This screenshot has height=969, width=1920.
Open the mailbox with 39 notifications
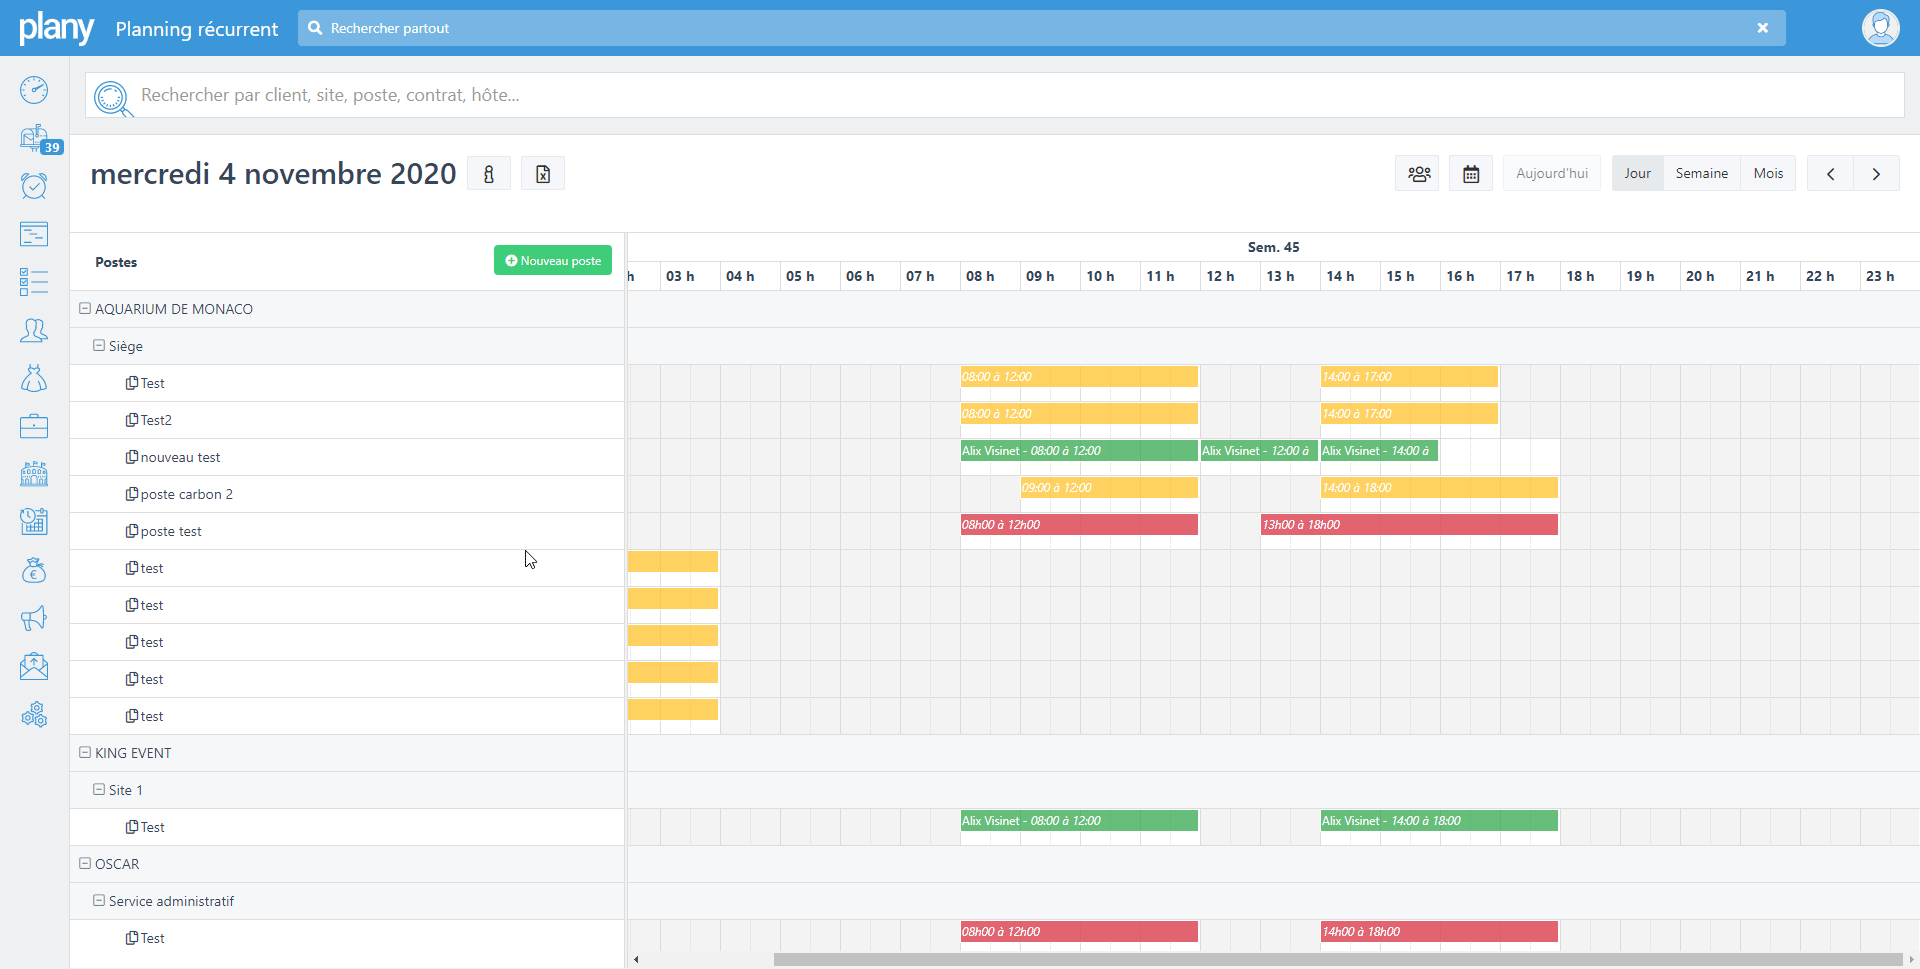click(35, 138)
